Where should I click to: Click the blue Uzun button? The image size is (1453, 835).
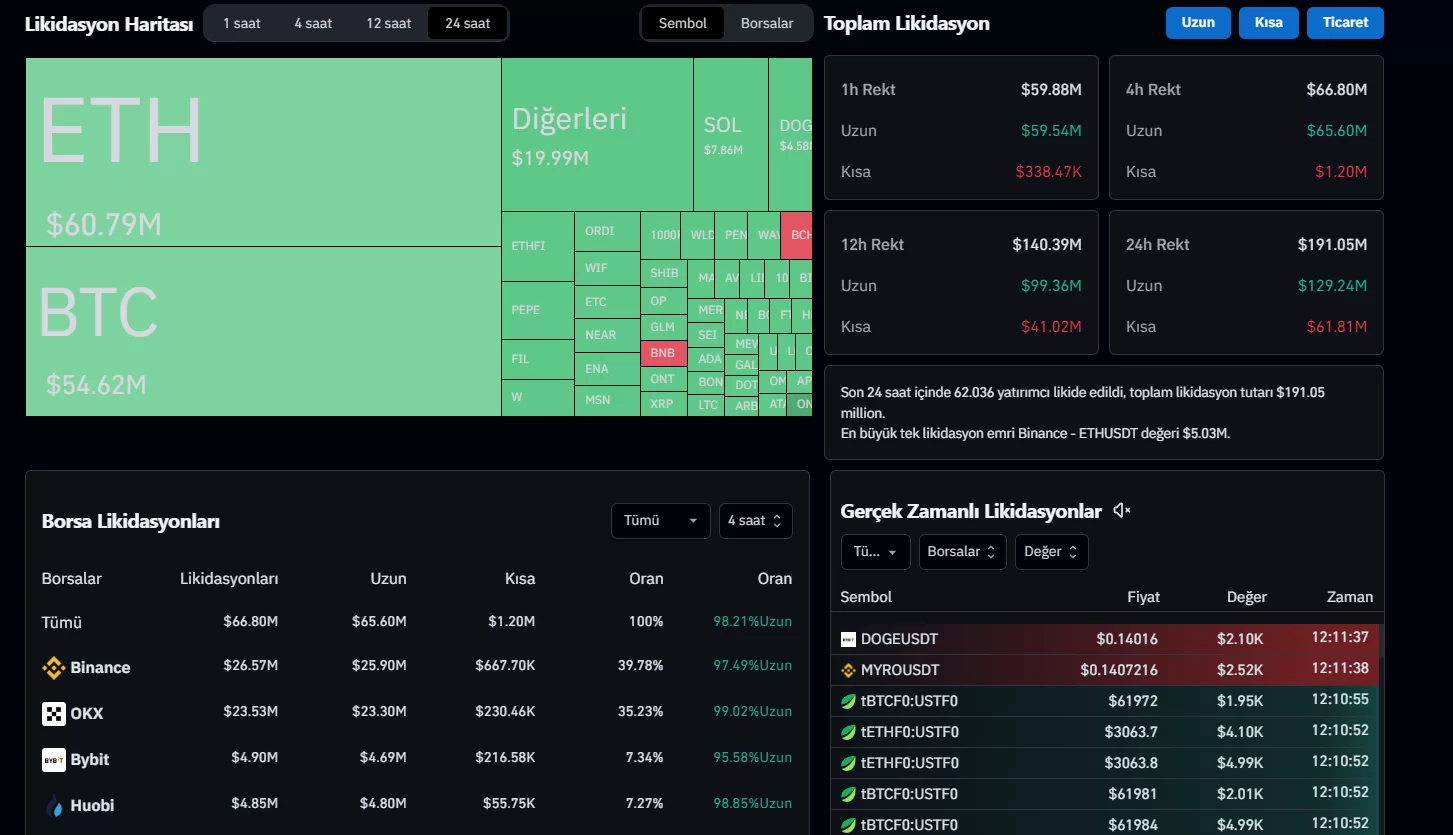point(1198,23)
